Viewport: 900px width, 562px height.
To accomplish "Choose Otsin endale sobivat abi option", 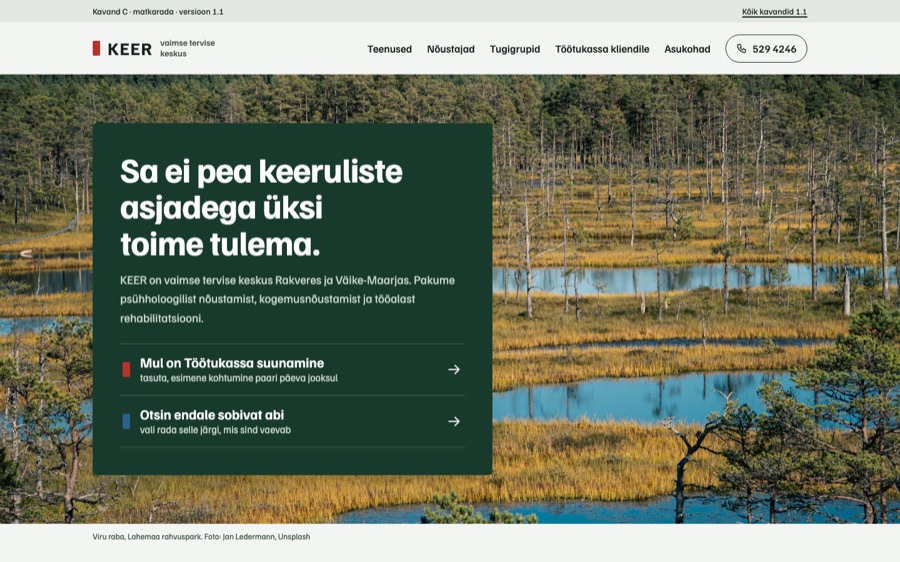I will coord(292,421).
